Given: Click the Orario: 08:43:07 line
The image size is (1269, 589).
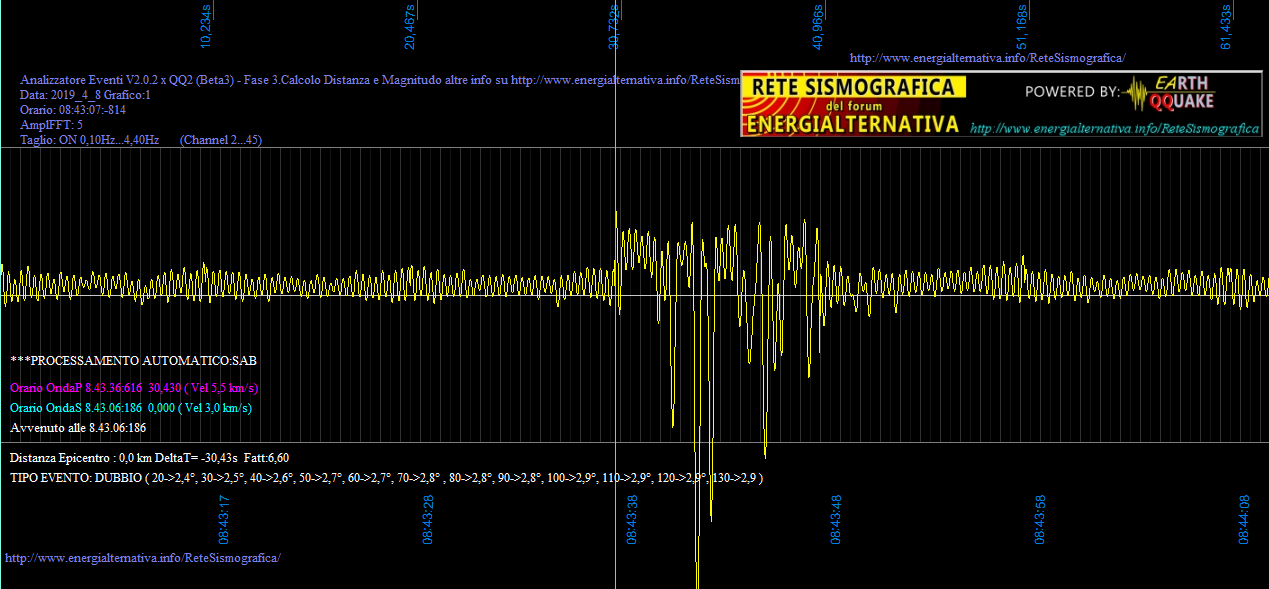Looking at the screenshot, I should click(73, 110).
